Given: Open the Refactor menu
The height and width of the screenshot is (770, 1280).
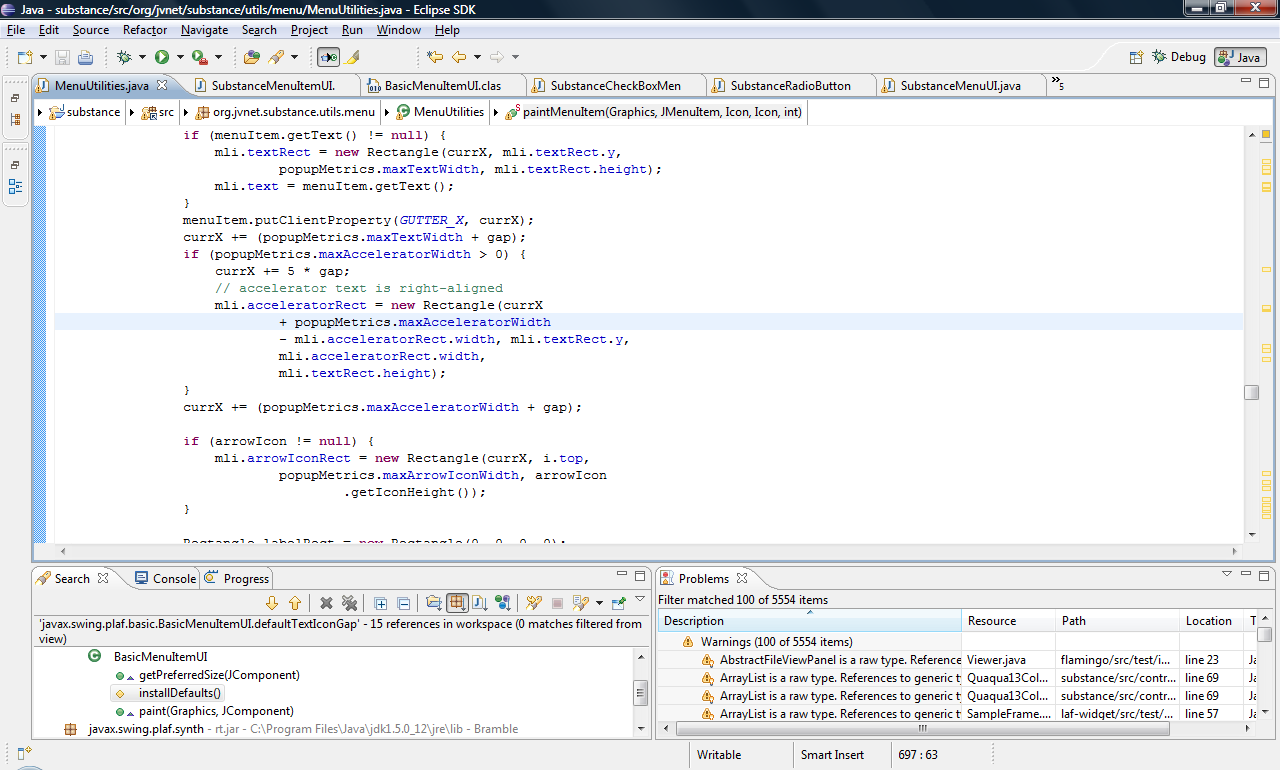Looking at the screenshot, I should [x=144, y=30].
